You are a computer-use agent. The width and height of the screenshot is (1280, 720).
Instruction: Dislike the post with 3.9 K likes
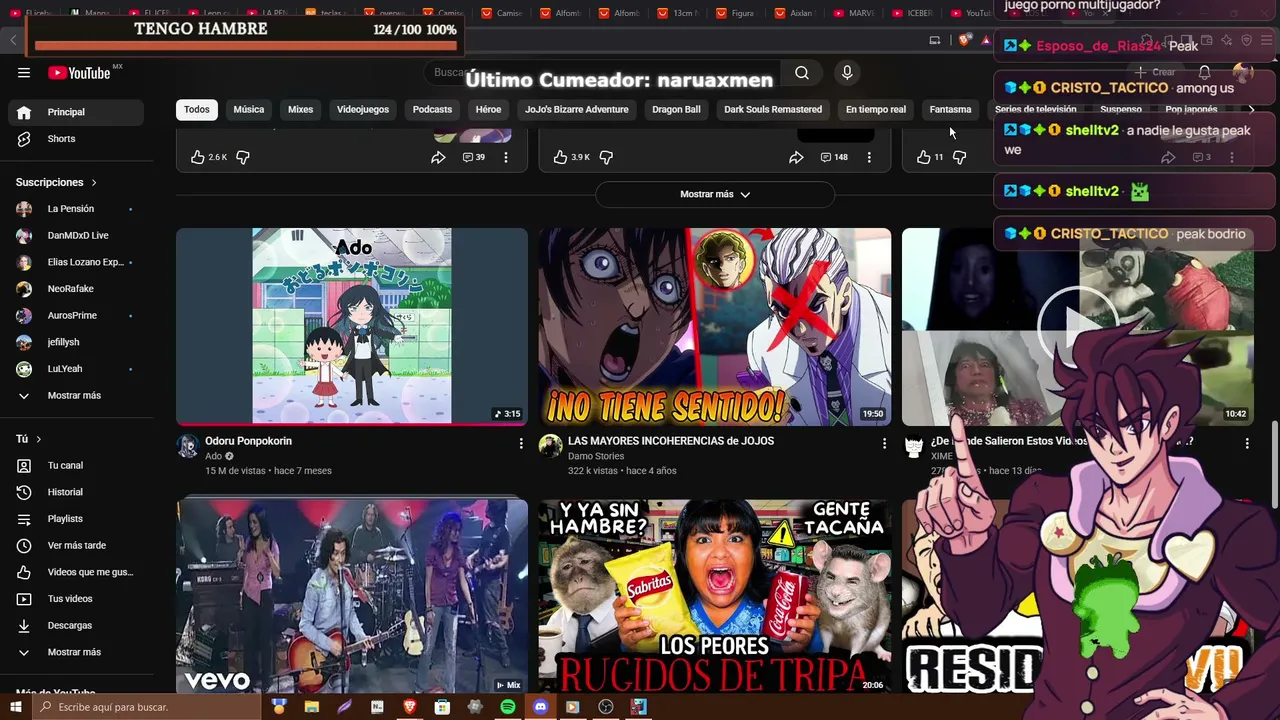(x=606, y=157)
